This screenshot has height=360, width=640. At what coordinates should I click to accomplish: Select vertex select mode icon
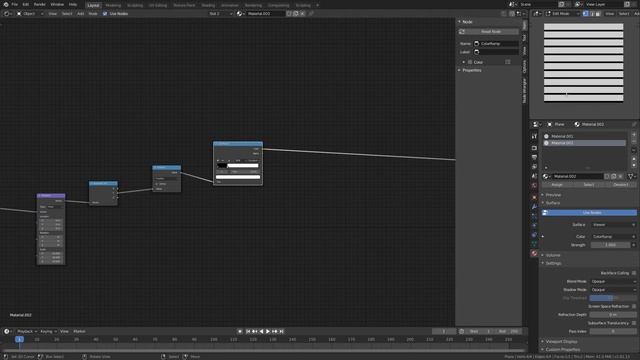(586, 13)
